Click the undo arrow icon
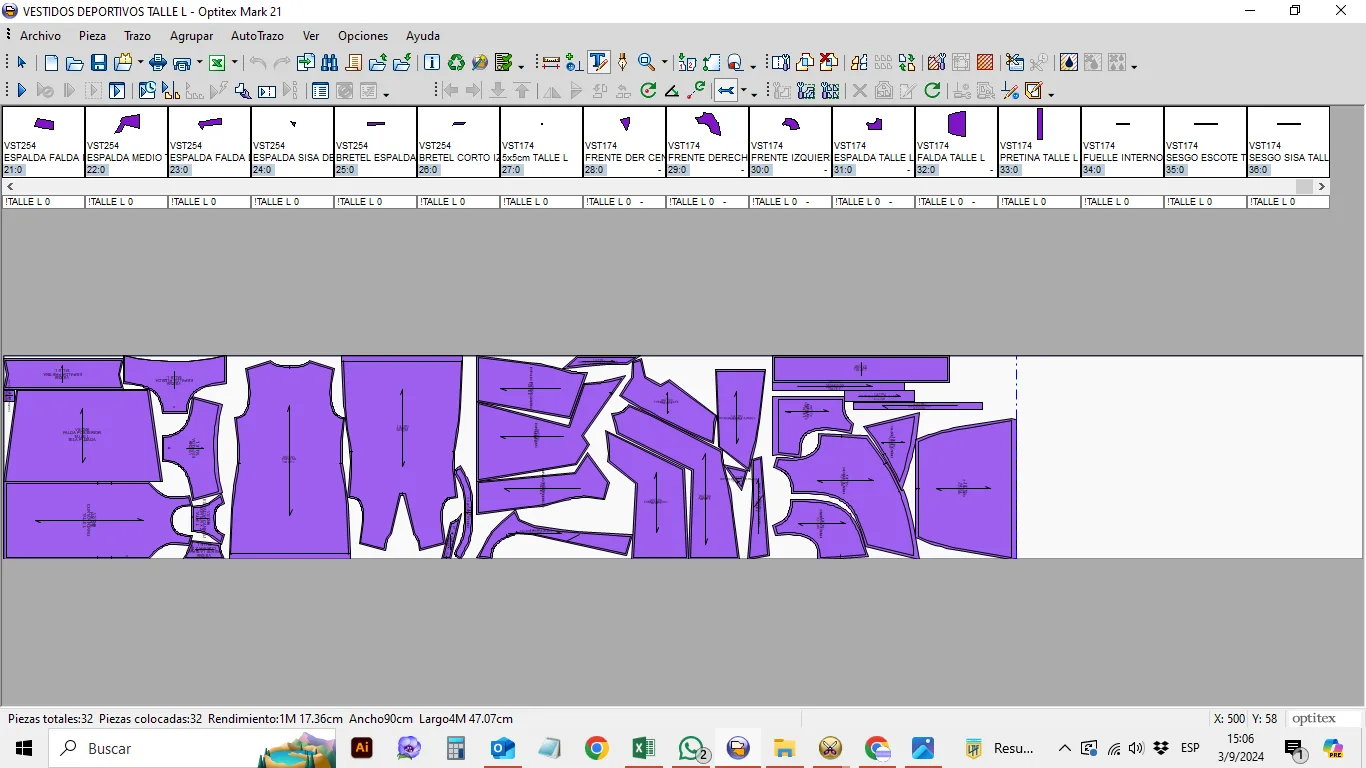Image resolution: width=1366 pixels, height=768 pixels. [x=258, y=63]
